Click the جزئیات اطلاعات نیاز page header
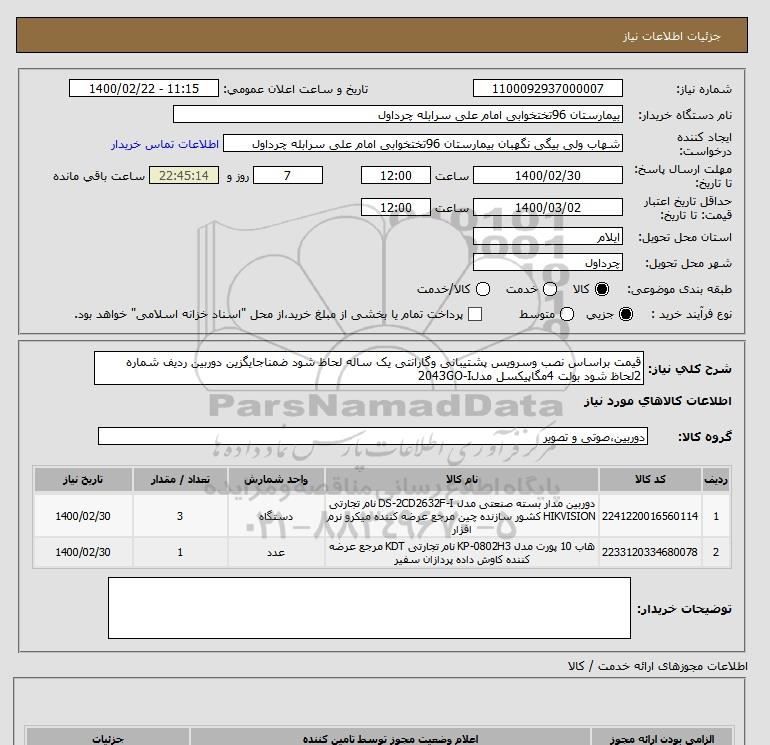This screenshot has width=770, height=745. (x=671, y=37)
